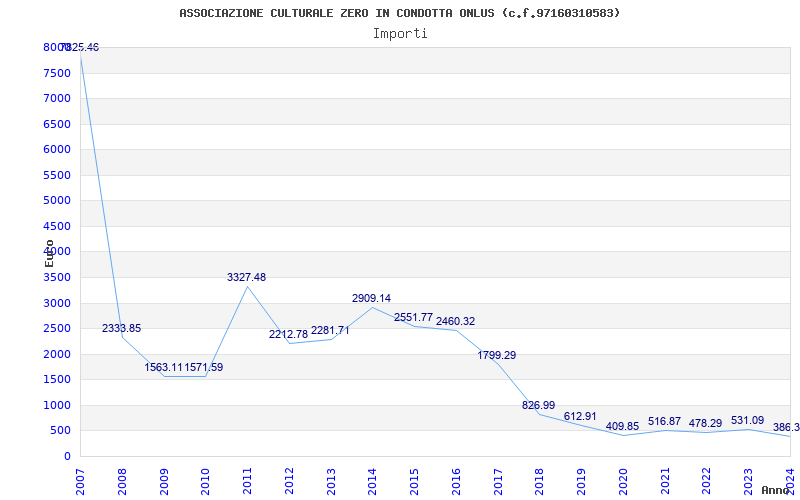Click the y-axis tick 7500

coord(57,73)
